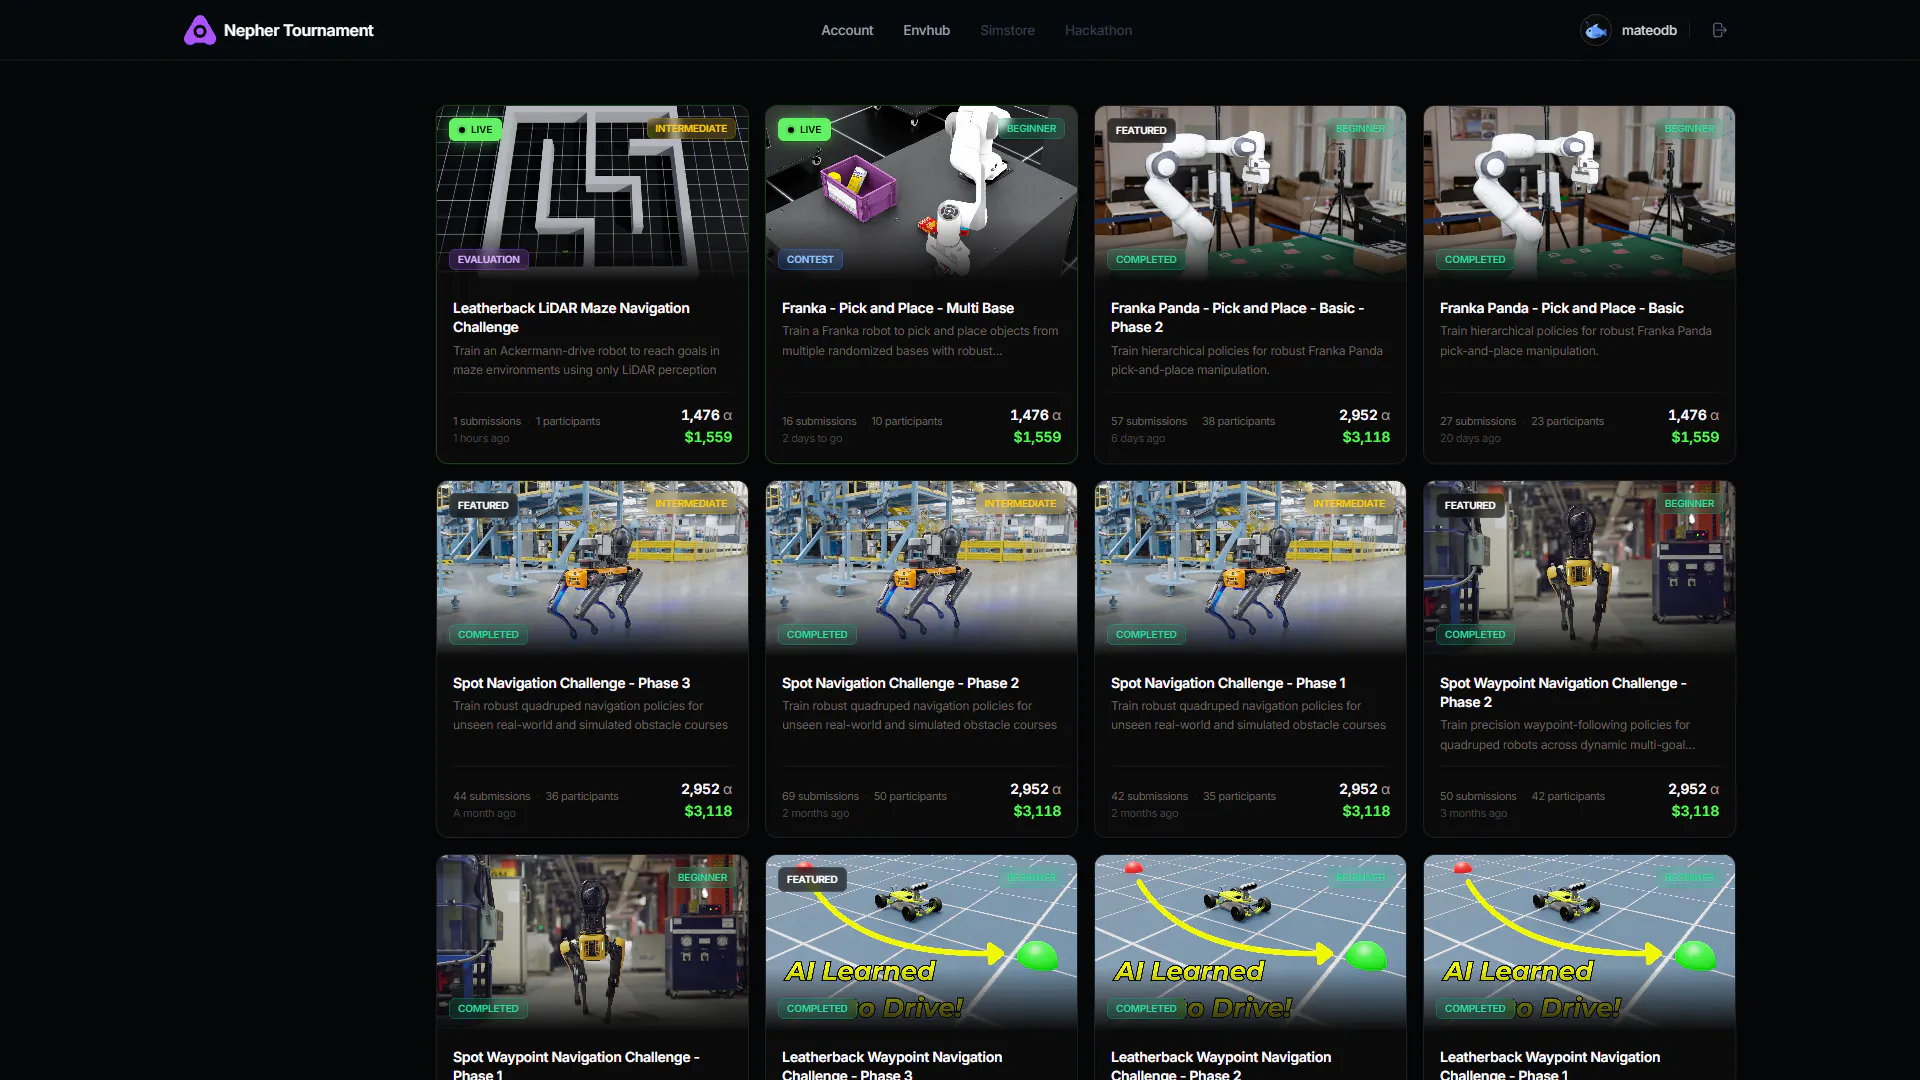Open Leatherback LiDAR Maze Navigation Challenge title
The image size is (1920, 1080).
pos(571,317)
